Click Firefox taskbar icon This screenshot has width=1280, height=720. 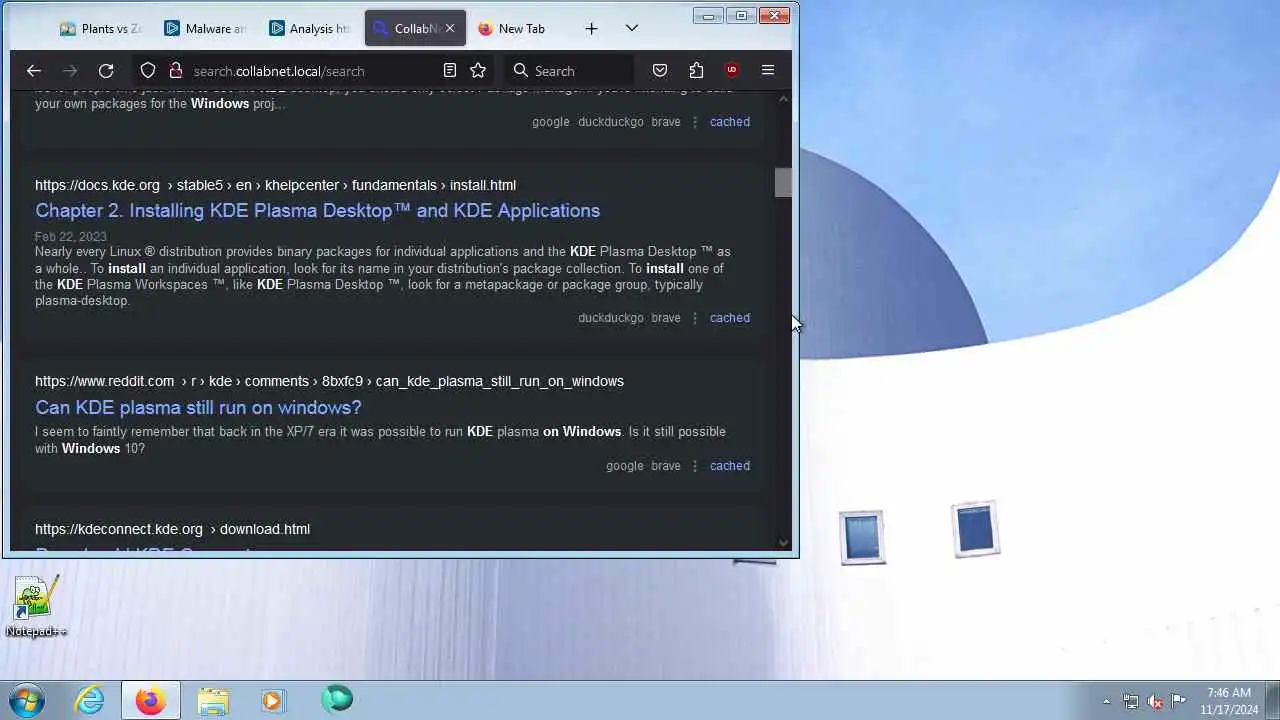coord(151,700)
